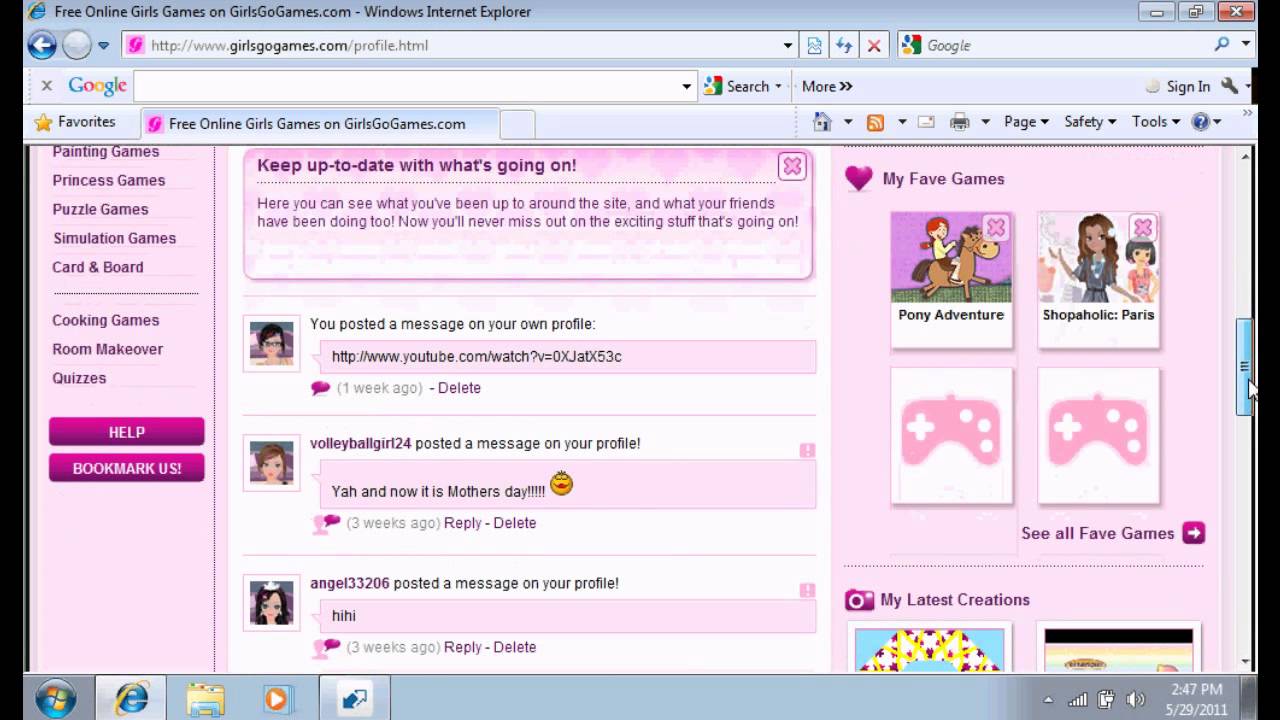Click the page vertical scrollbar thumb

click(1245, 367)
